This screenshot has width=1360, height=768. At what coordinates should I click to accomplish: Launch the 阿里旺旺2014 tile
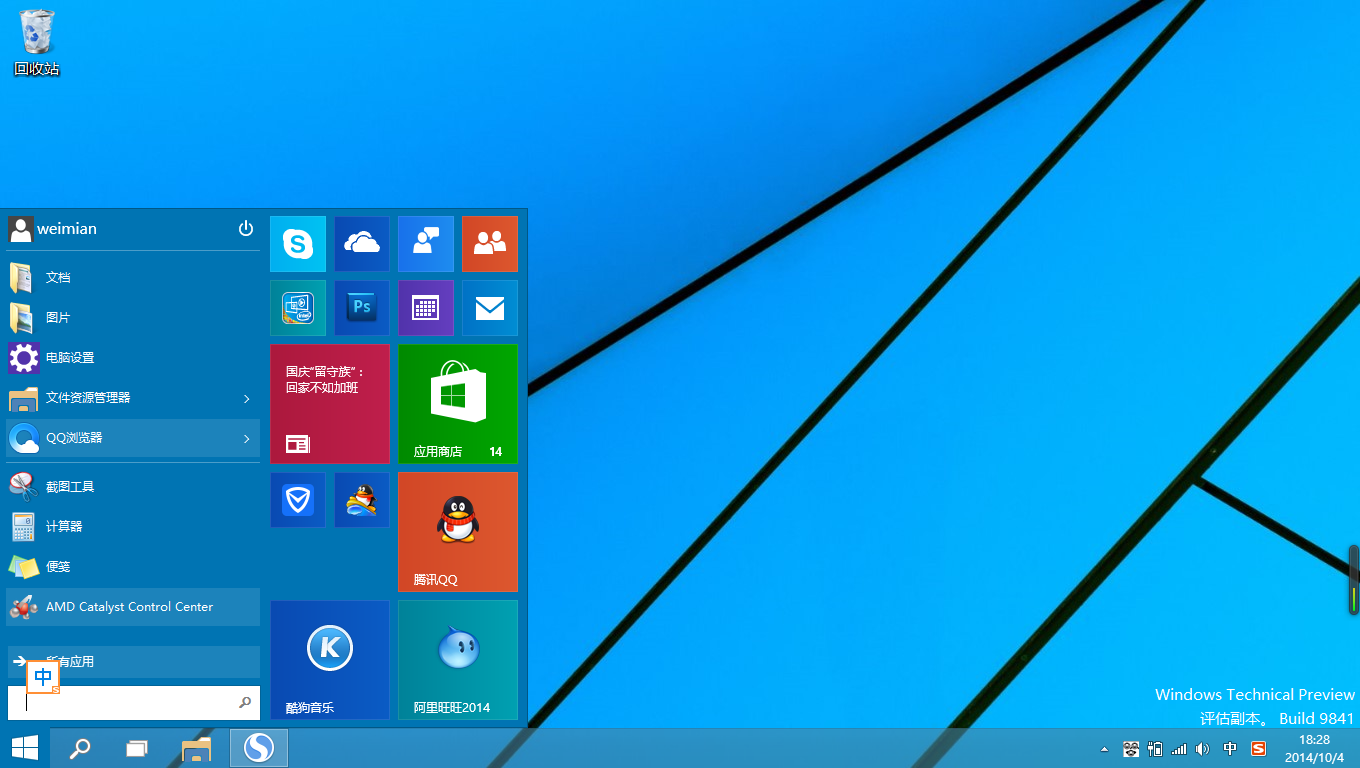tap(458, 660)
